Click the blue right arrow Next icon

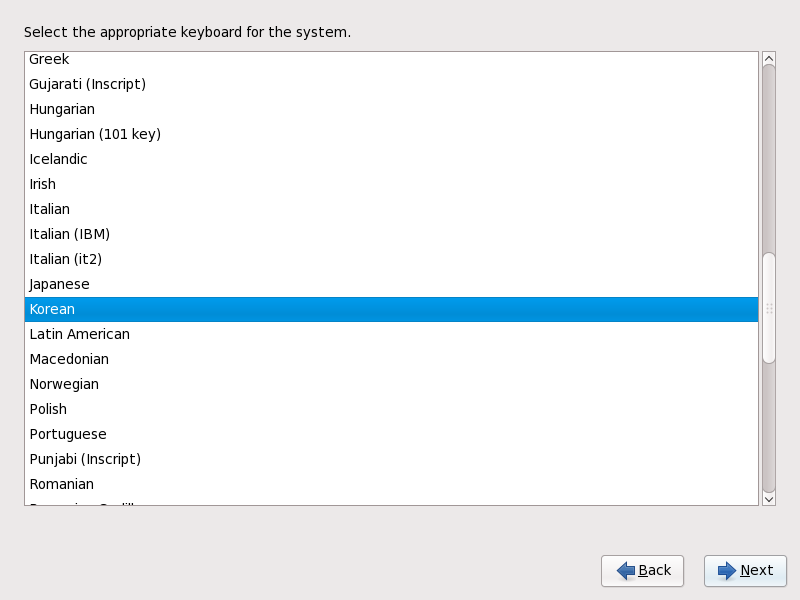(x=727, y=570)
